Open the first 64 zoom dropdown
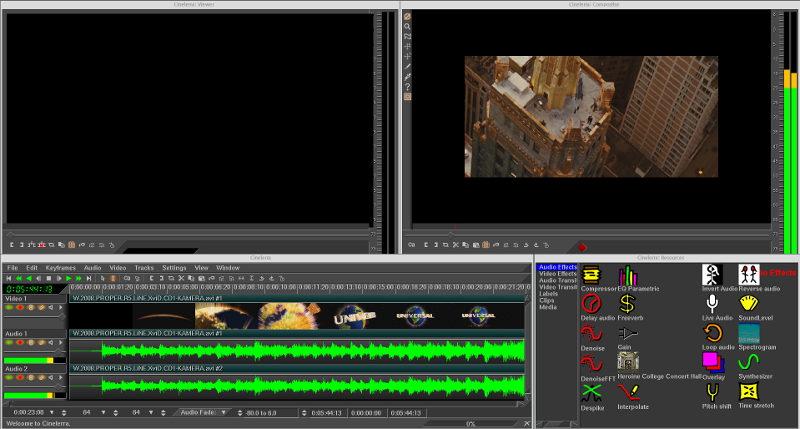 [x=103, y=413]
